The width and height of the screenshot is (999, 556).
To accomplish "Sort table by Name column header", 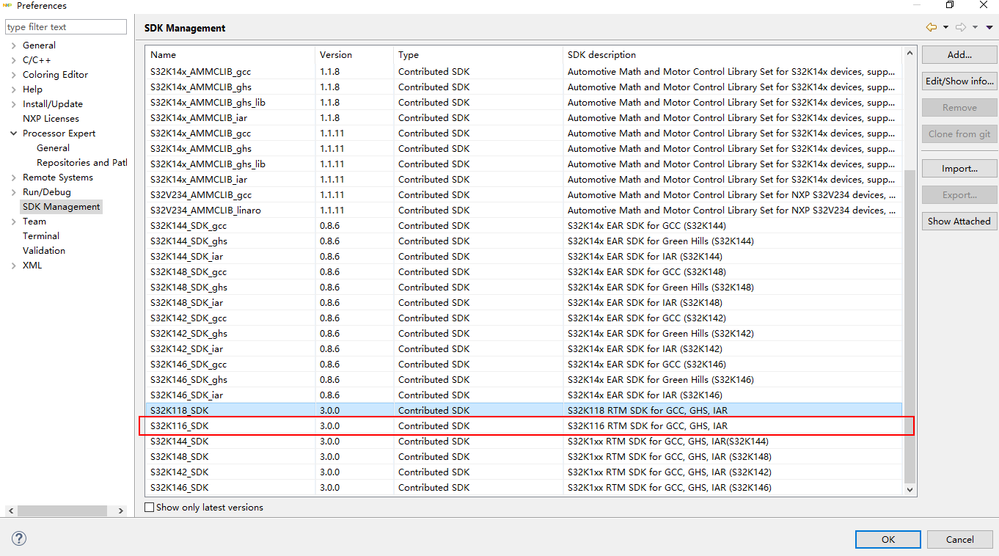I will 230,55.
